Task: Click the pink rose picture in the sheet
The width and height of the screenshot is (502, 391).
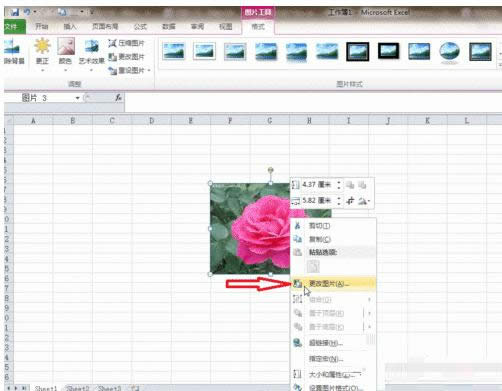Action: [250, 229]
